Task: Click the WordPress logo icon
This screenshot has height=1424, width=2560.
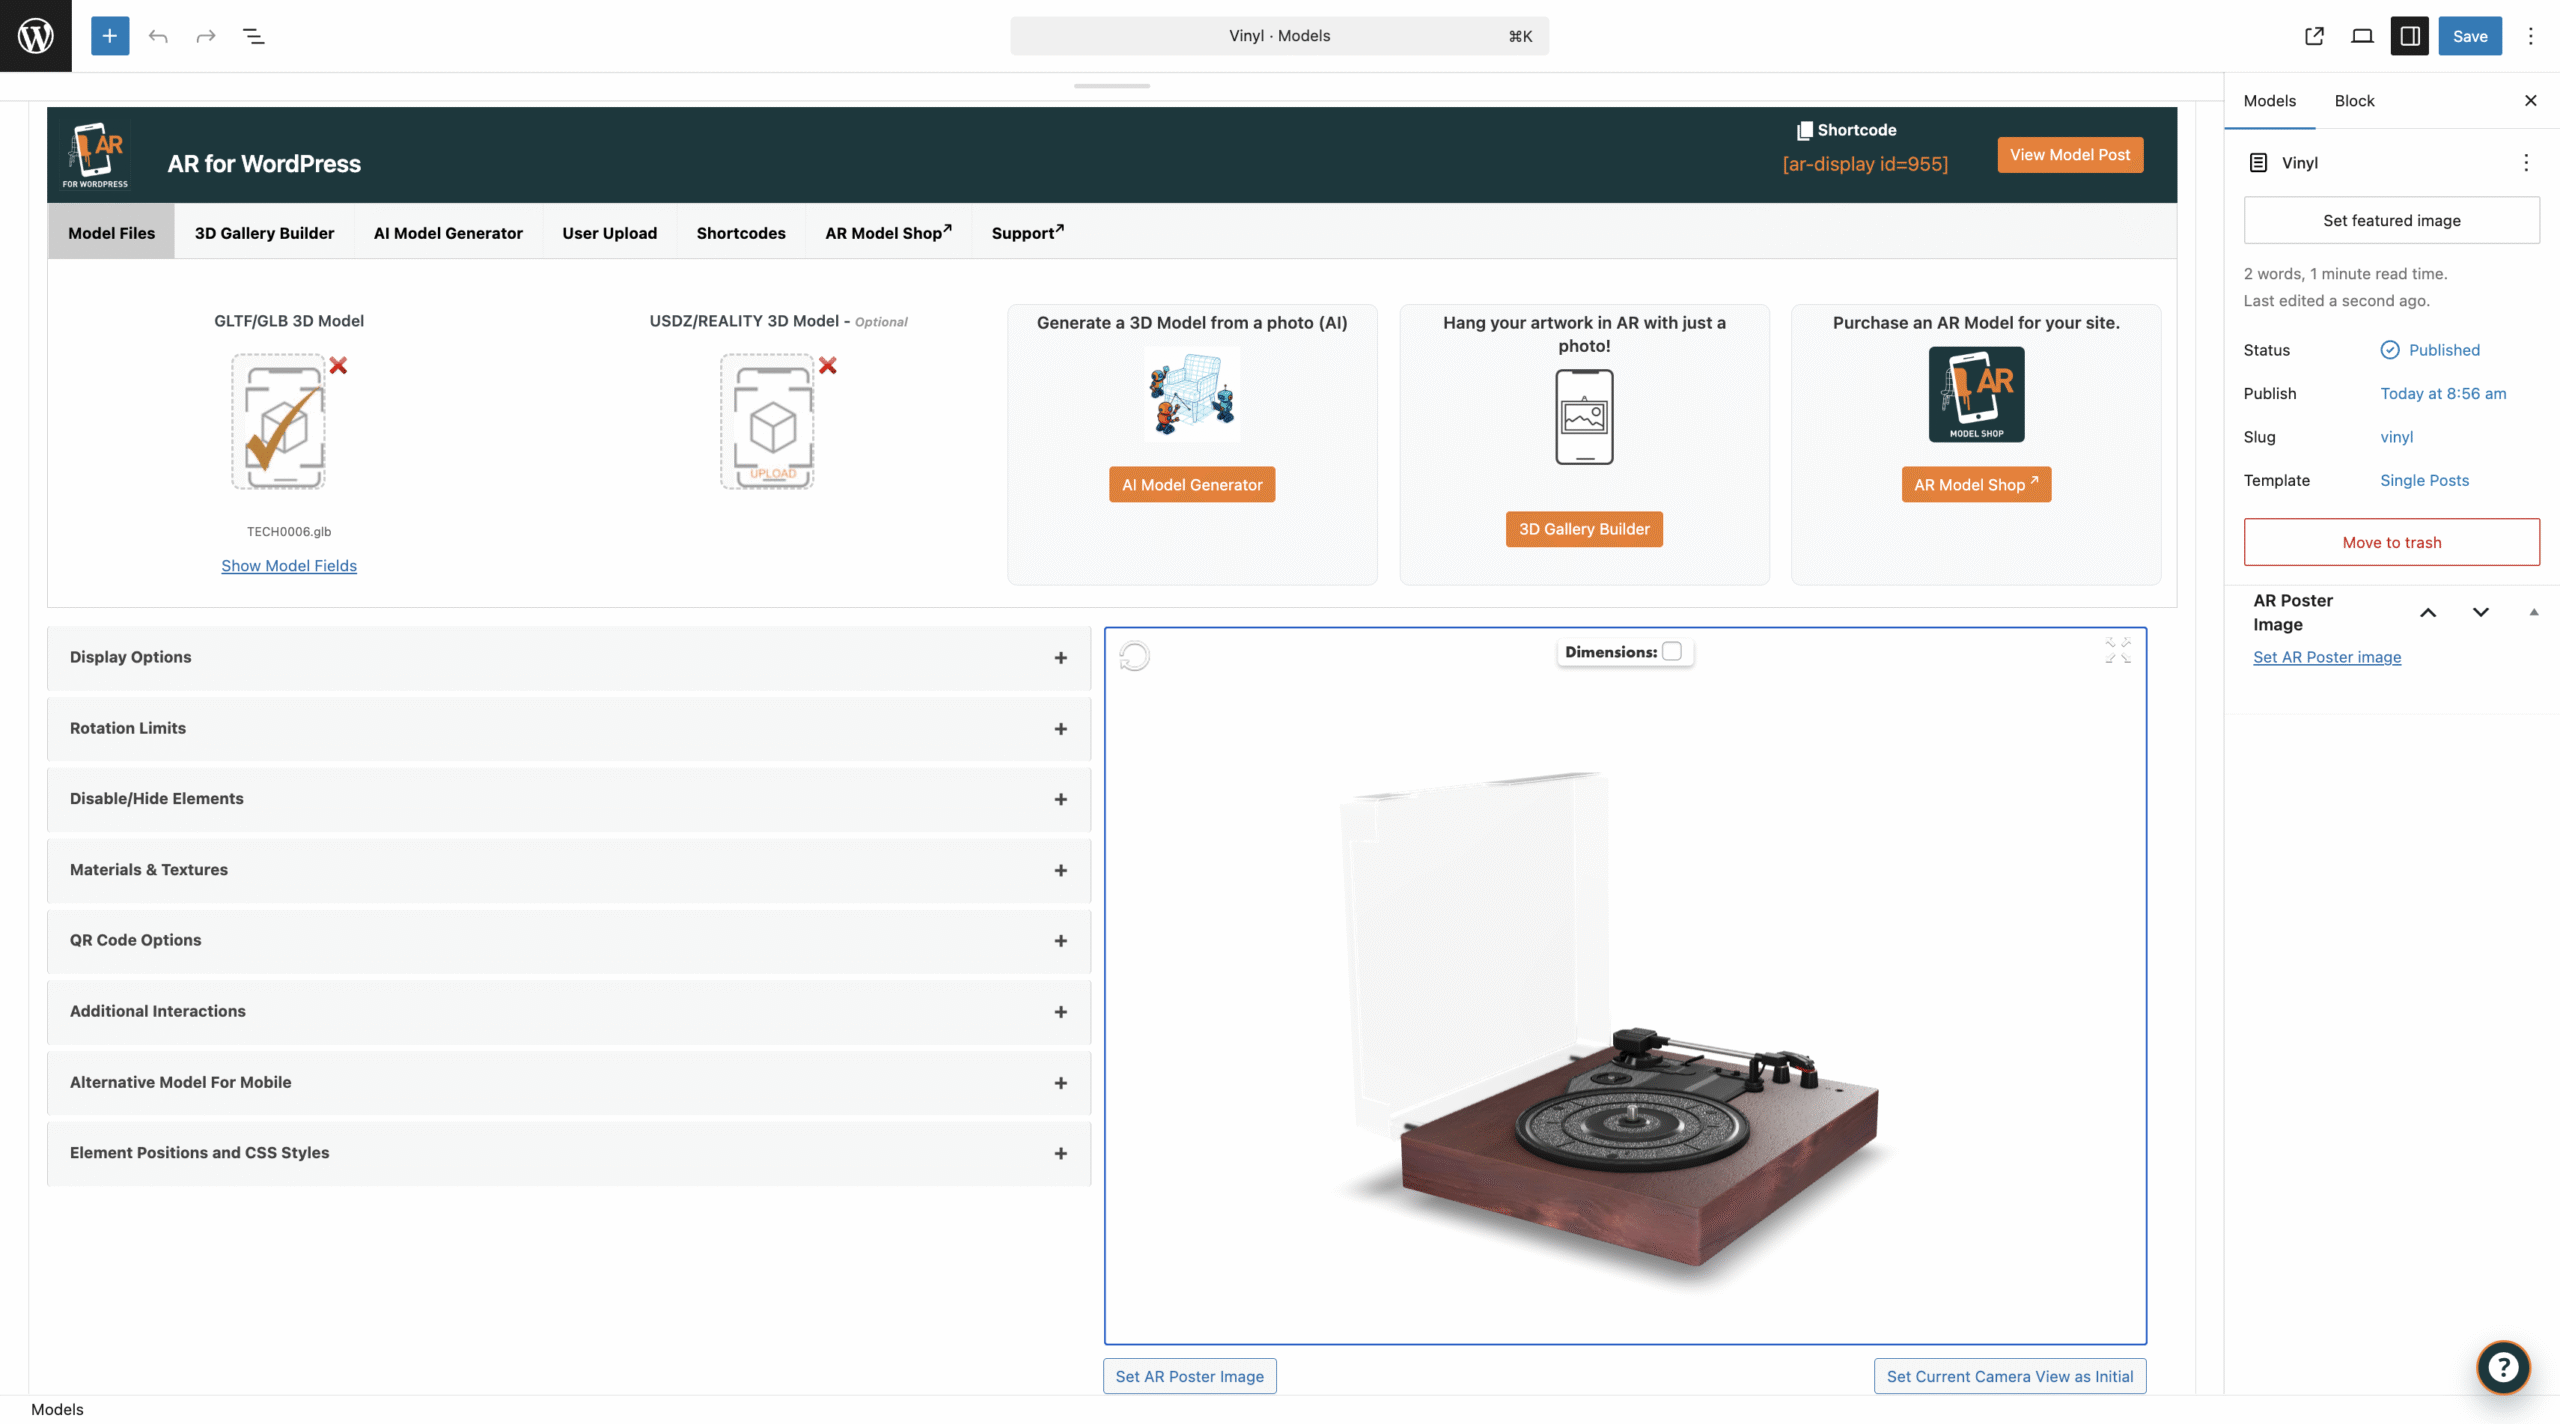Action: pyautogui.click(x=36, y=36)
